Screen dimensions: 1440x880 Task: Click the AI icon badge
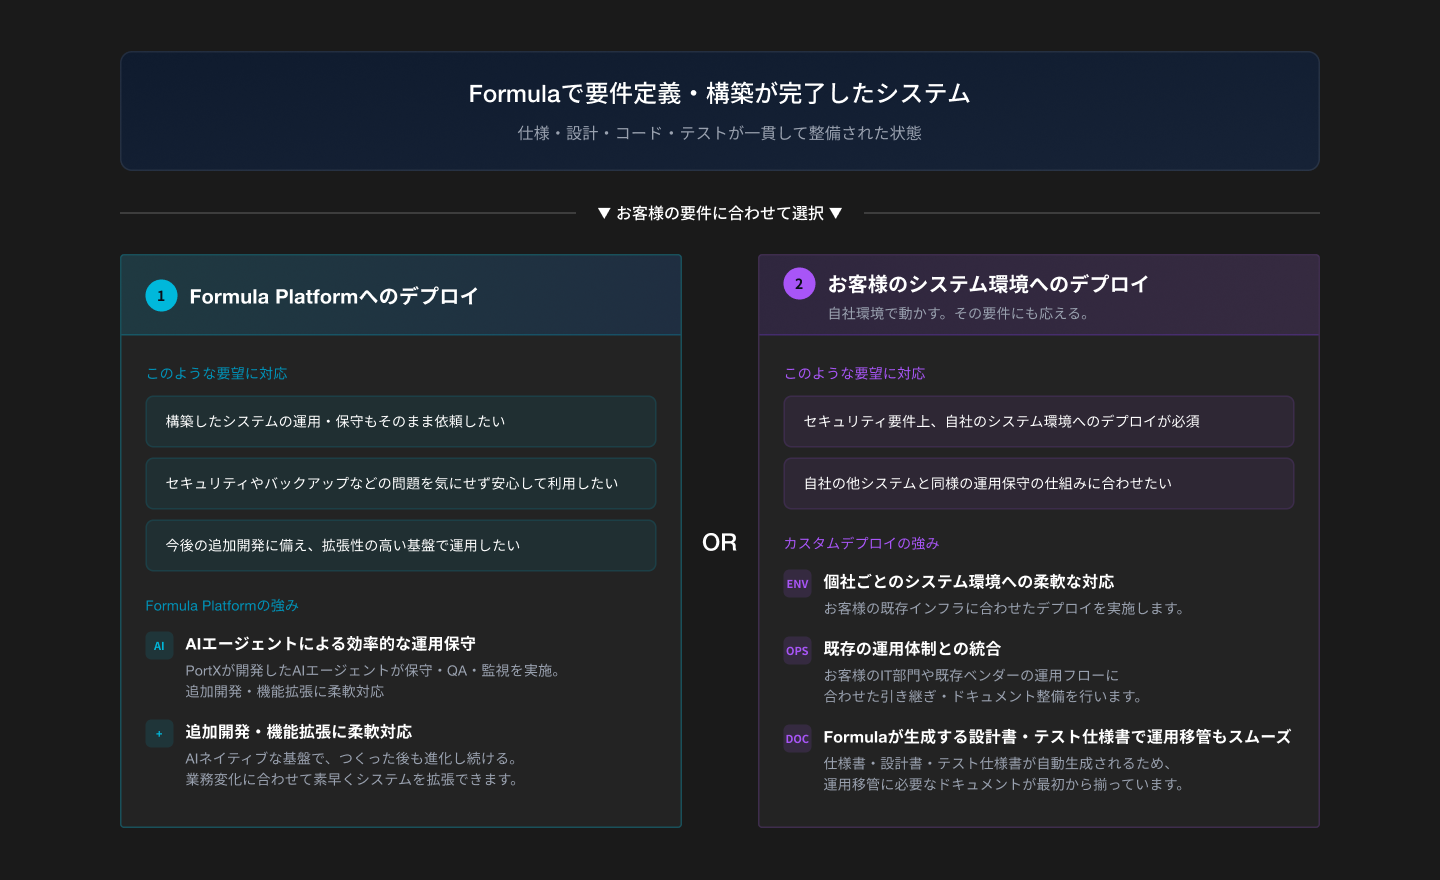(x=159, y=646)
